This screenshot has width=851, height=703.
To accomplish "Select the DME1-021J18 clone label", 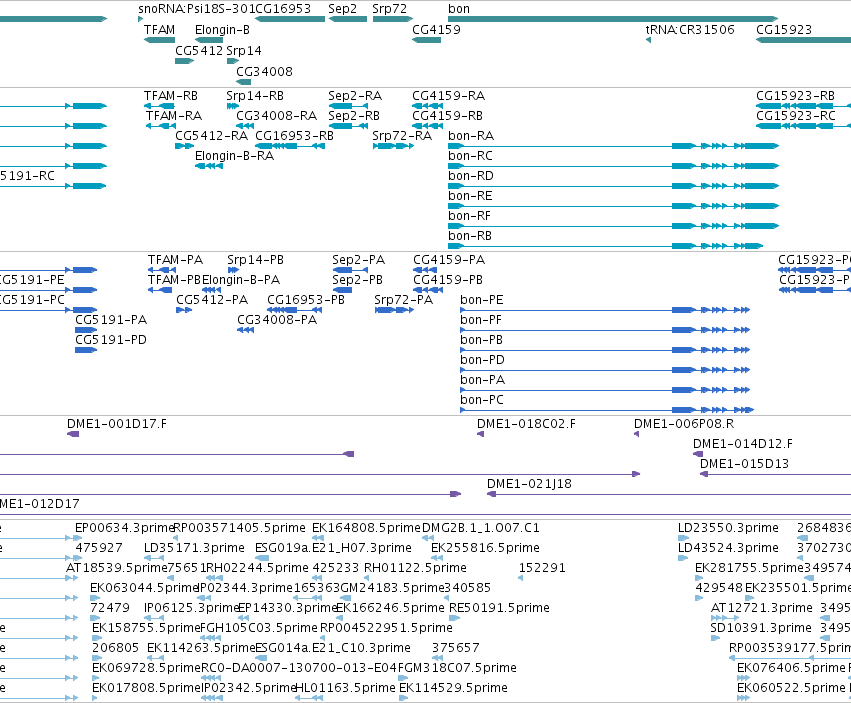I will point(529,485).
